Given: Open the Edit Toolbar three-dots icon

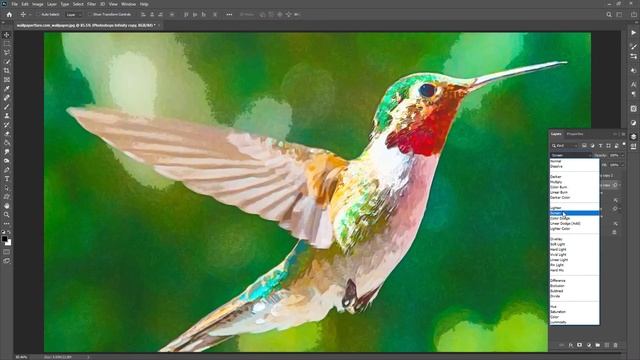Looking at the screenshot, I should tap(7, 224).
